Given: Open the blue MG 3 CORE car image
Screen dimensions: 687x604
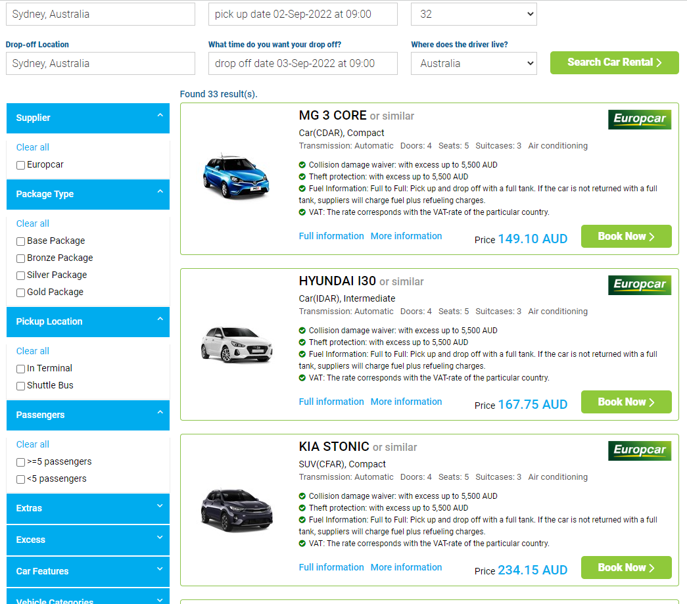Looking at the screenshot, I should coord(236,176).
